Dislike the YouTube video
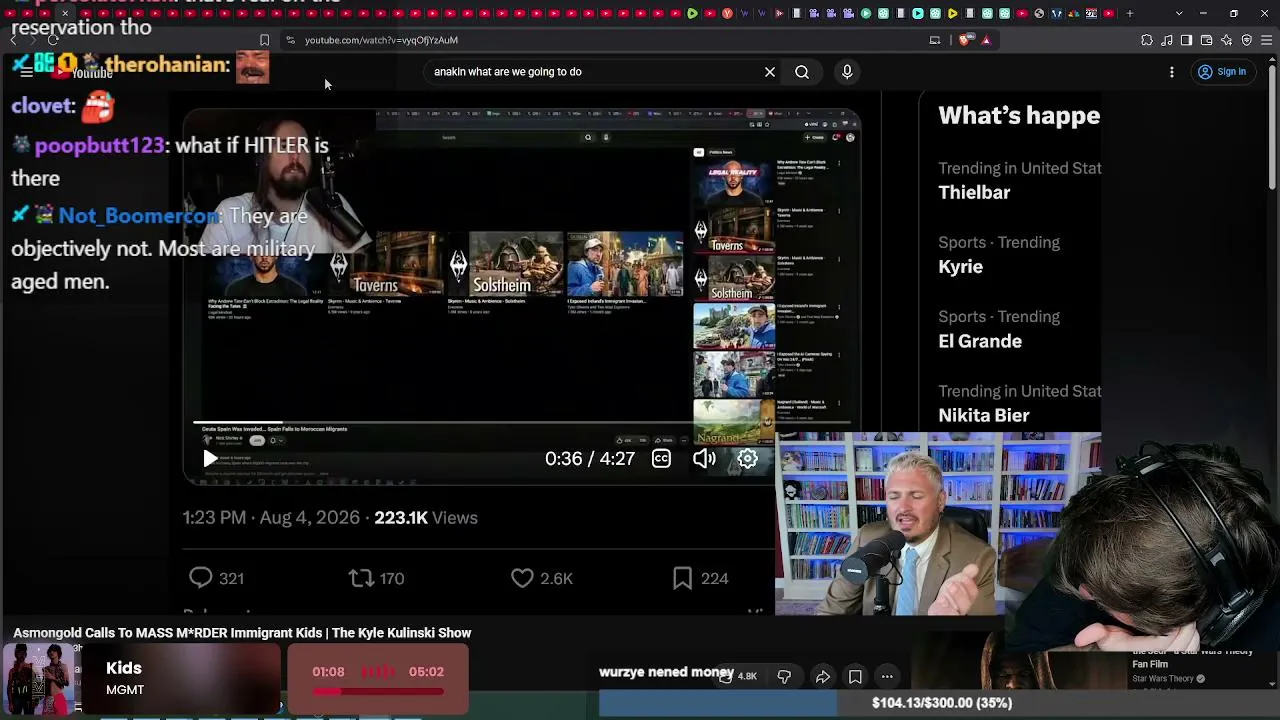Image resolution: width=1280 pixels, height=720 pixels. (784, 677)
